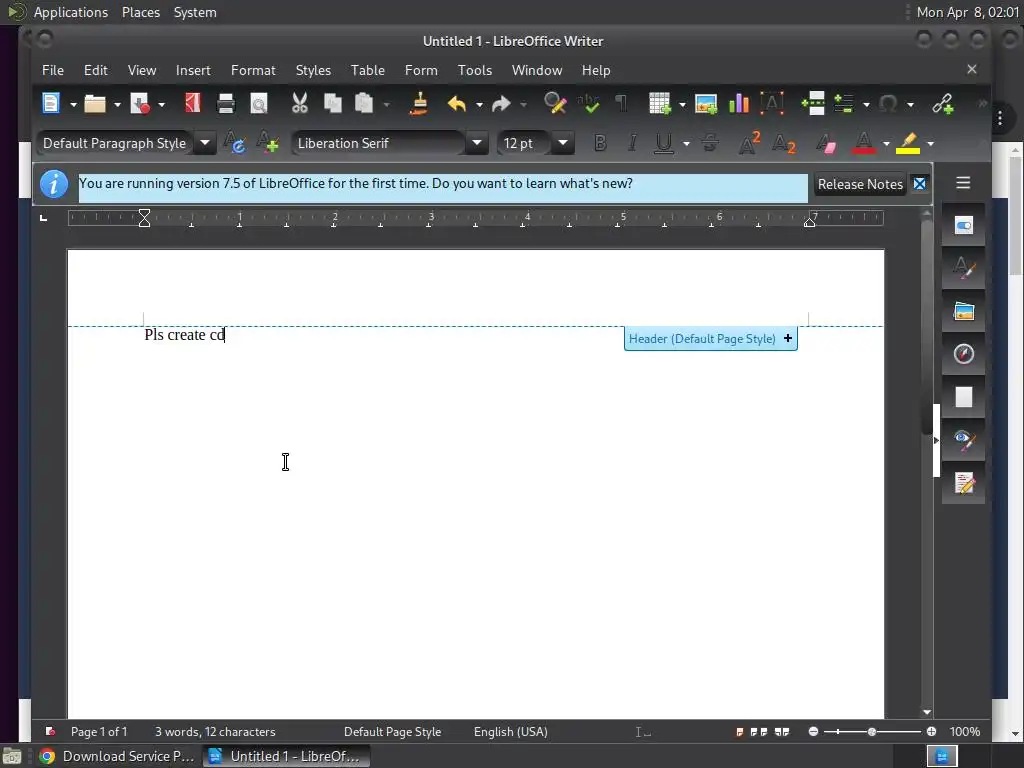Open the sidebar Properties panel
Screen dimensions: 1024x768
tap(963, 226)
